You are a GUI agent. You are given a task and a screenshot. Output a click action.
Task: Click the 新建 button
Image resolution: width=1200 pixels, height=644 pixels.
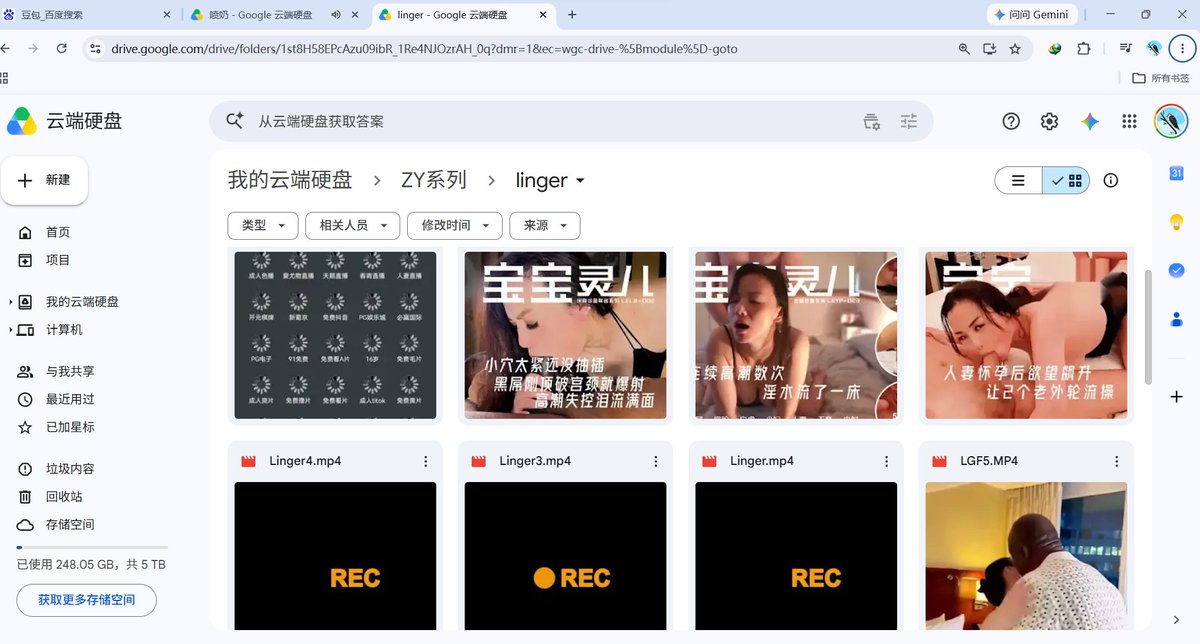click(44, 180)
